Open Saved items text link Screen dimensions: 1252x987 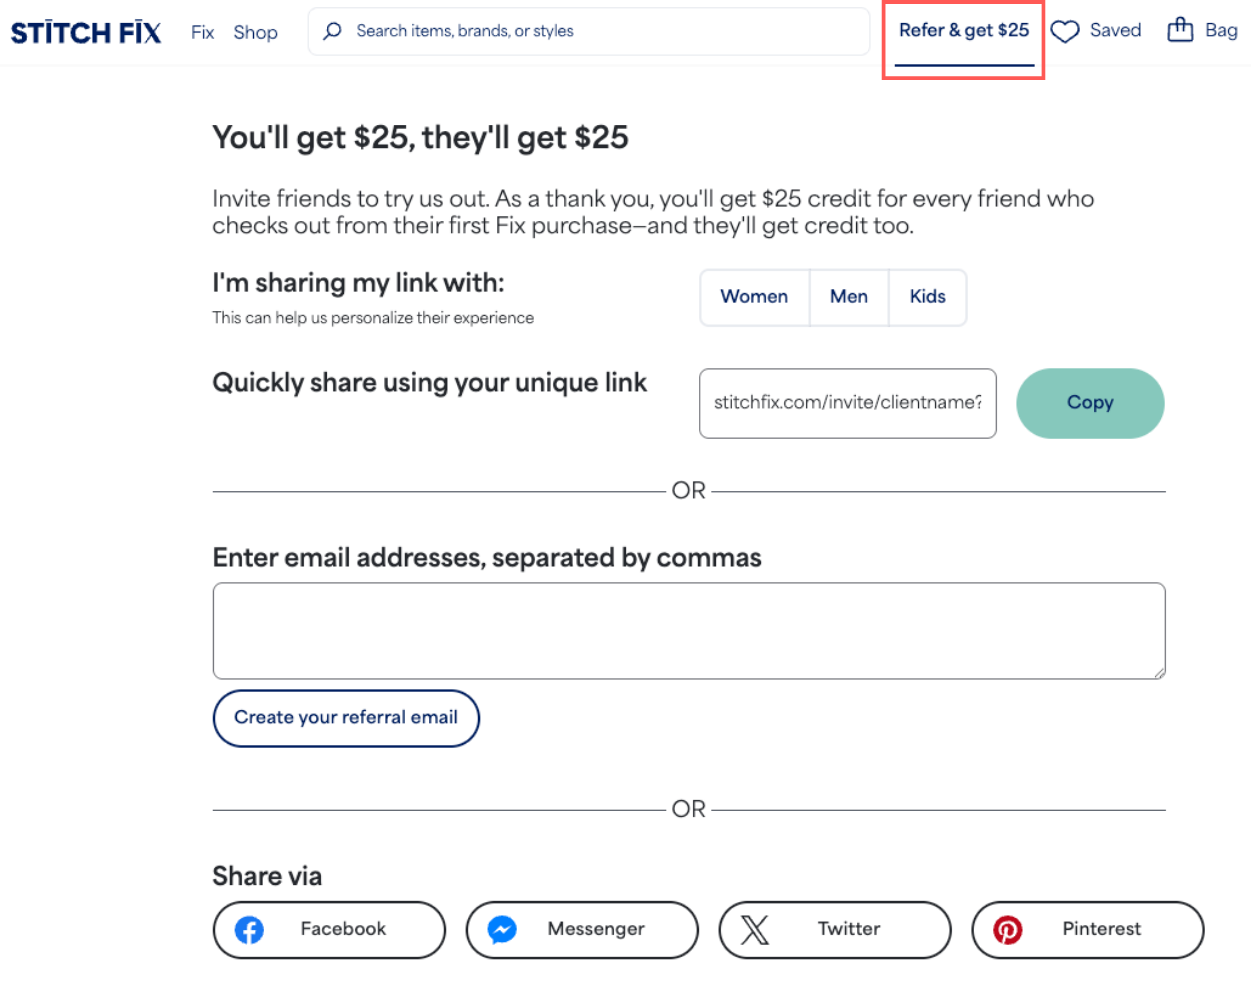[1115, 30]
